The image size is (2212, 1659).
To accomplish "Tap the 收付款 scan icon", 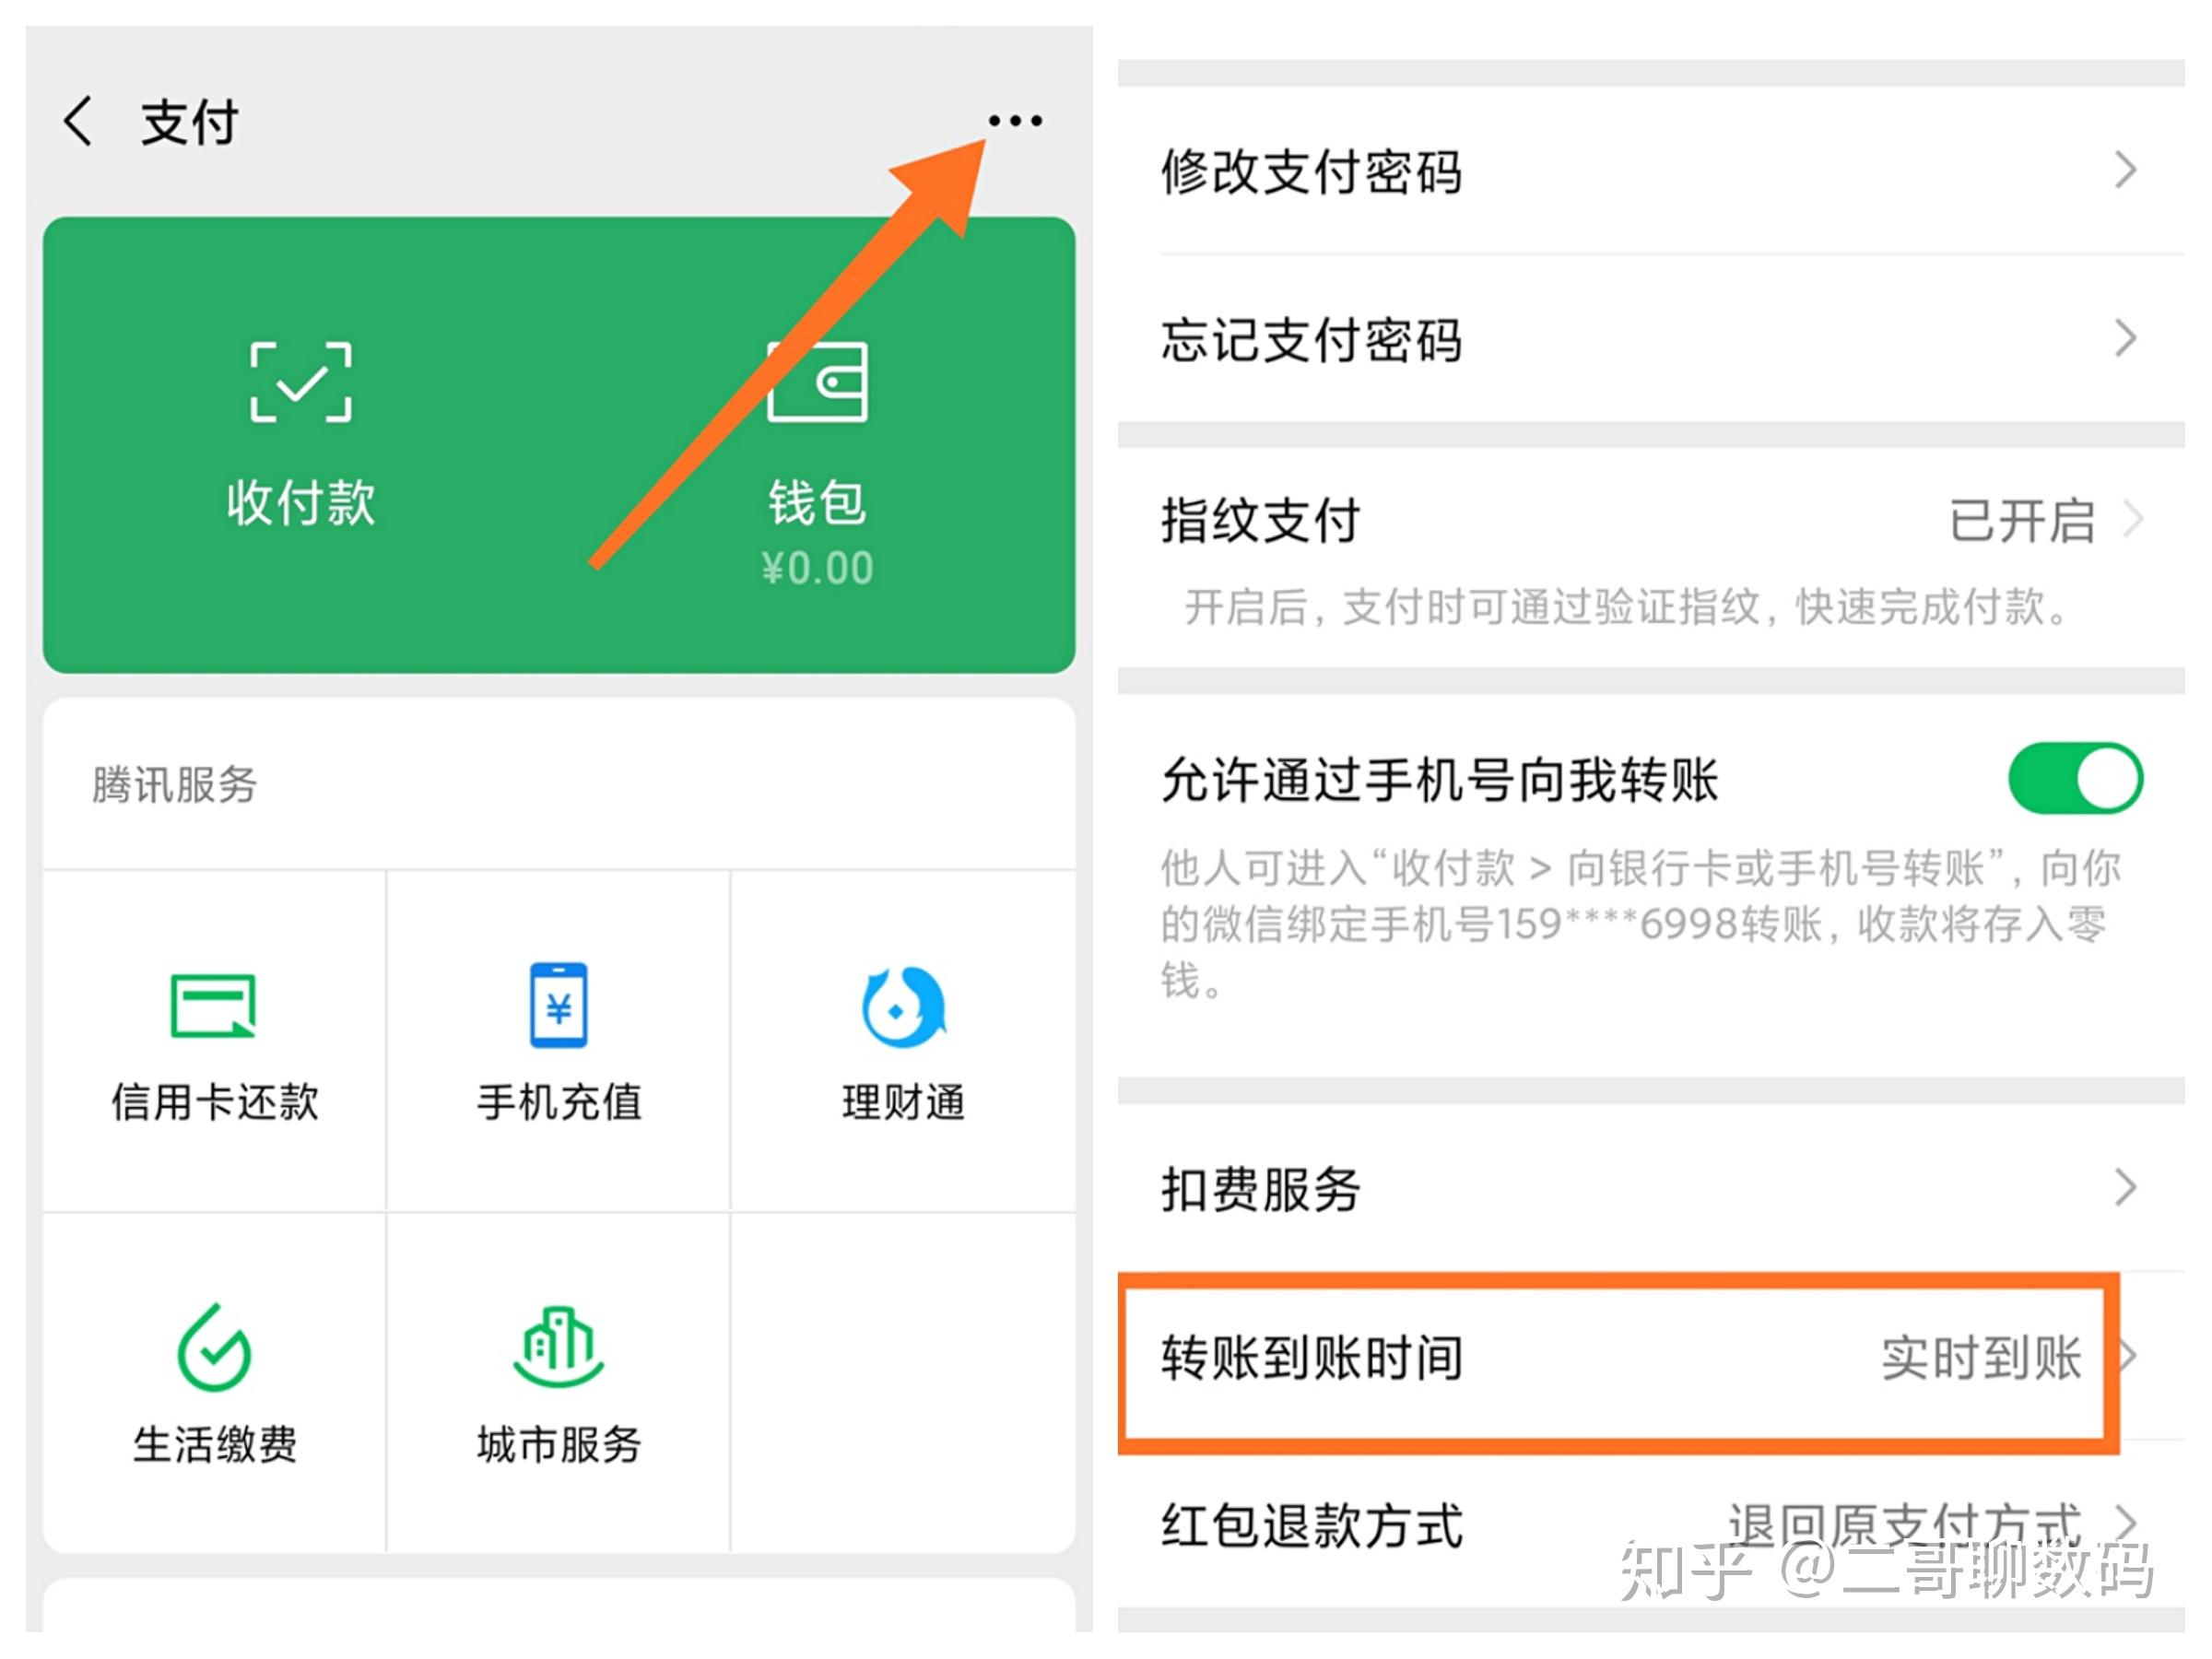I will pos(300,382).
